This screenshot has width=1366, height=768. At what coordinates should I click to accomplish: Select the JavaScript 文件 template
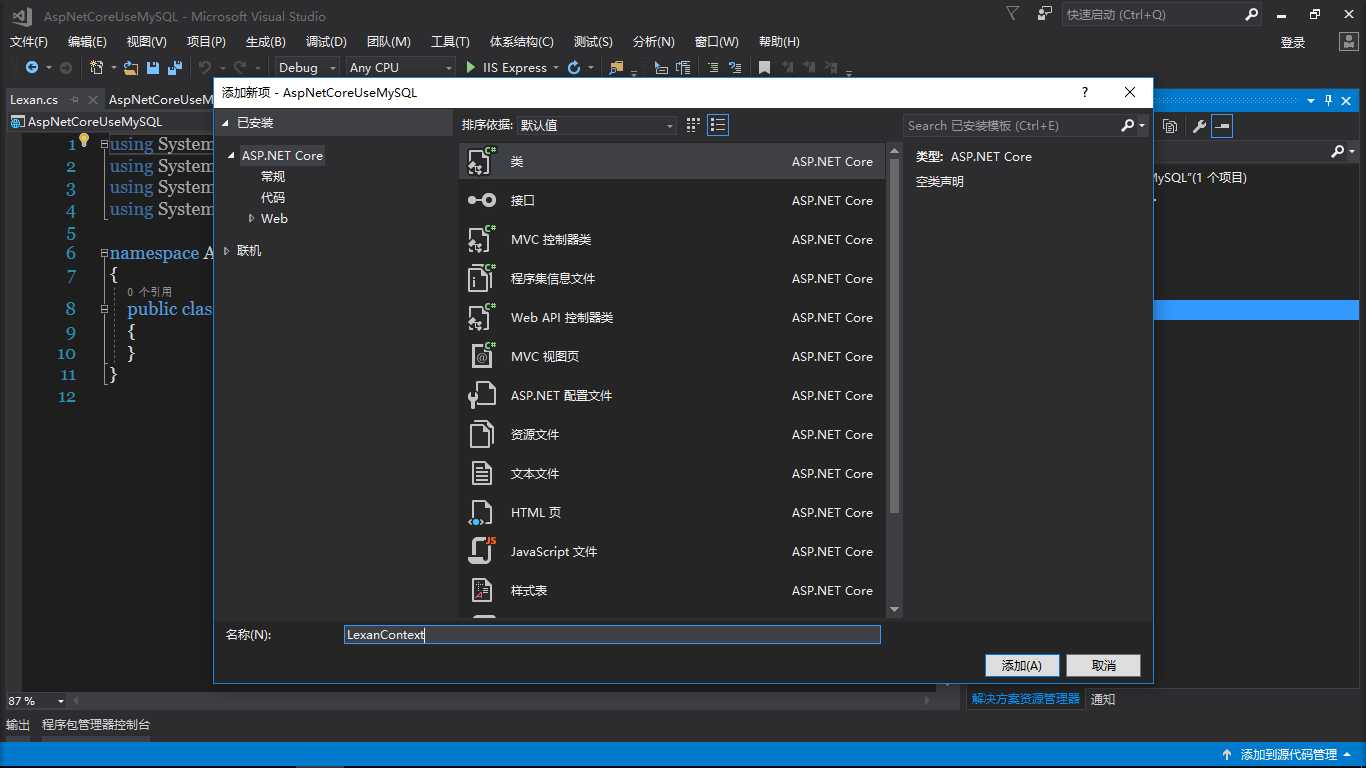click(x=672, y=551)
